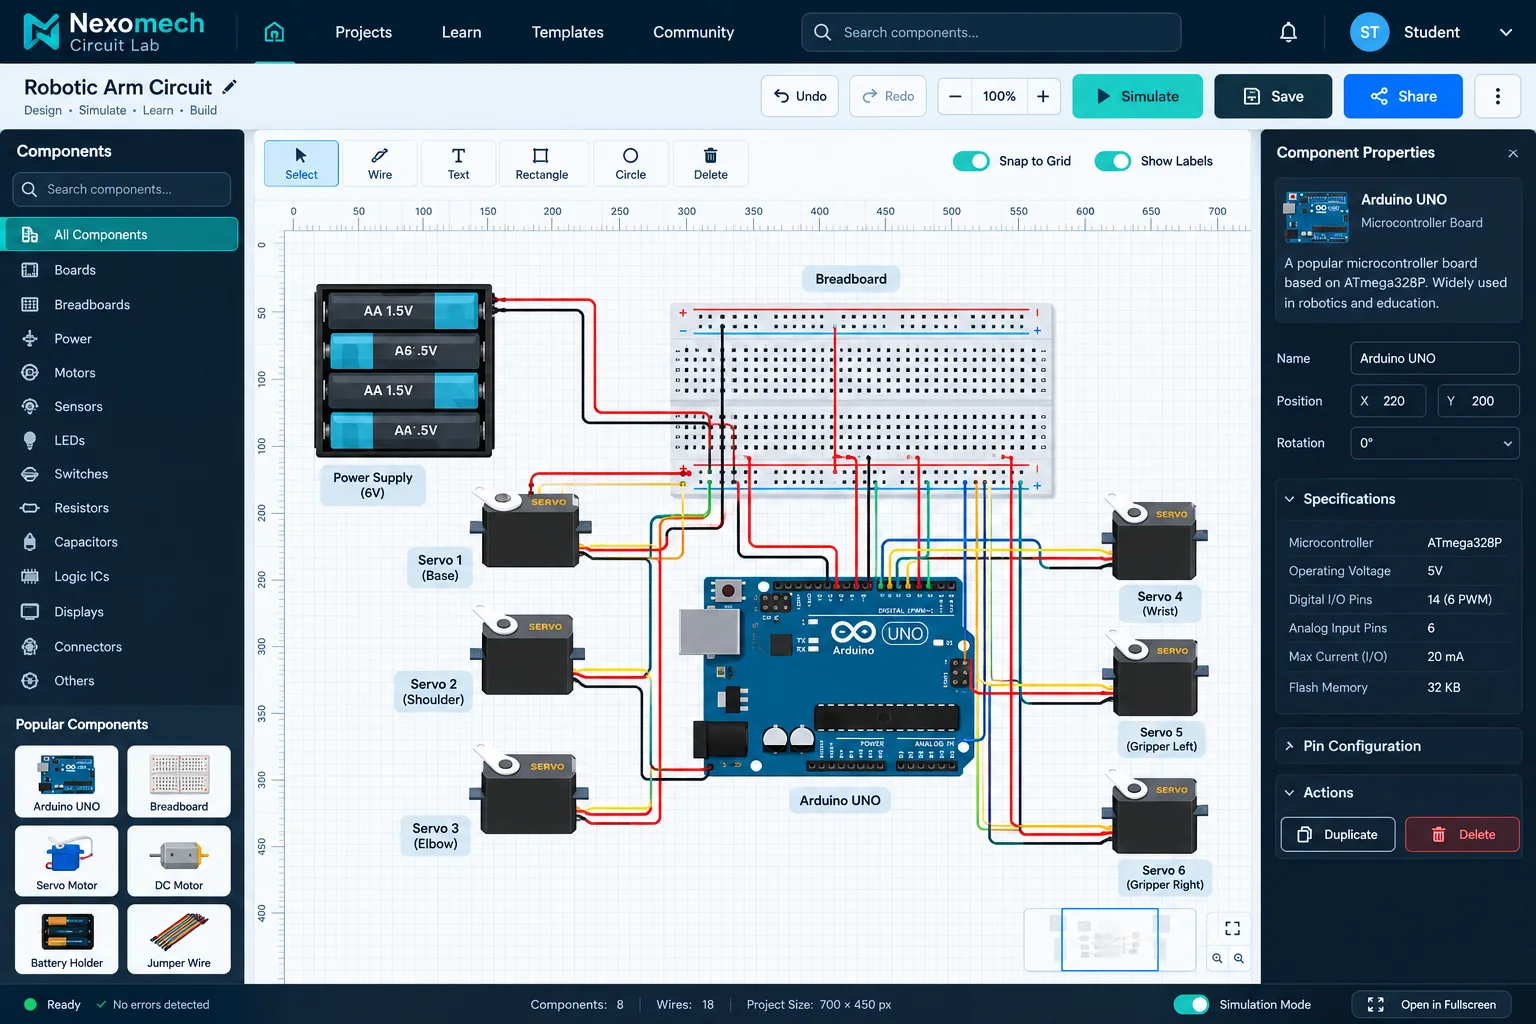Open the Rotation dropdown
This screenshot has height=1024, width=1536.
pyautogui.click(x=1434, y=443)
